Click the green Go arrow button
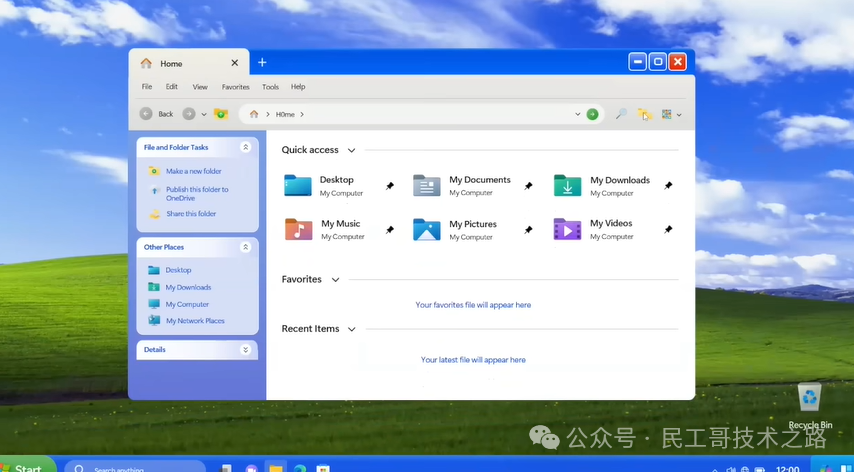Image resolution: width=854 pixels, height=472 pixels. pyautogui.click(x=592, y=114)
